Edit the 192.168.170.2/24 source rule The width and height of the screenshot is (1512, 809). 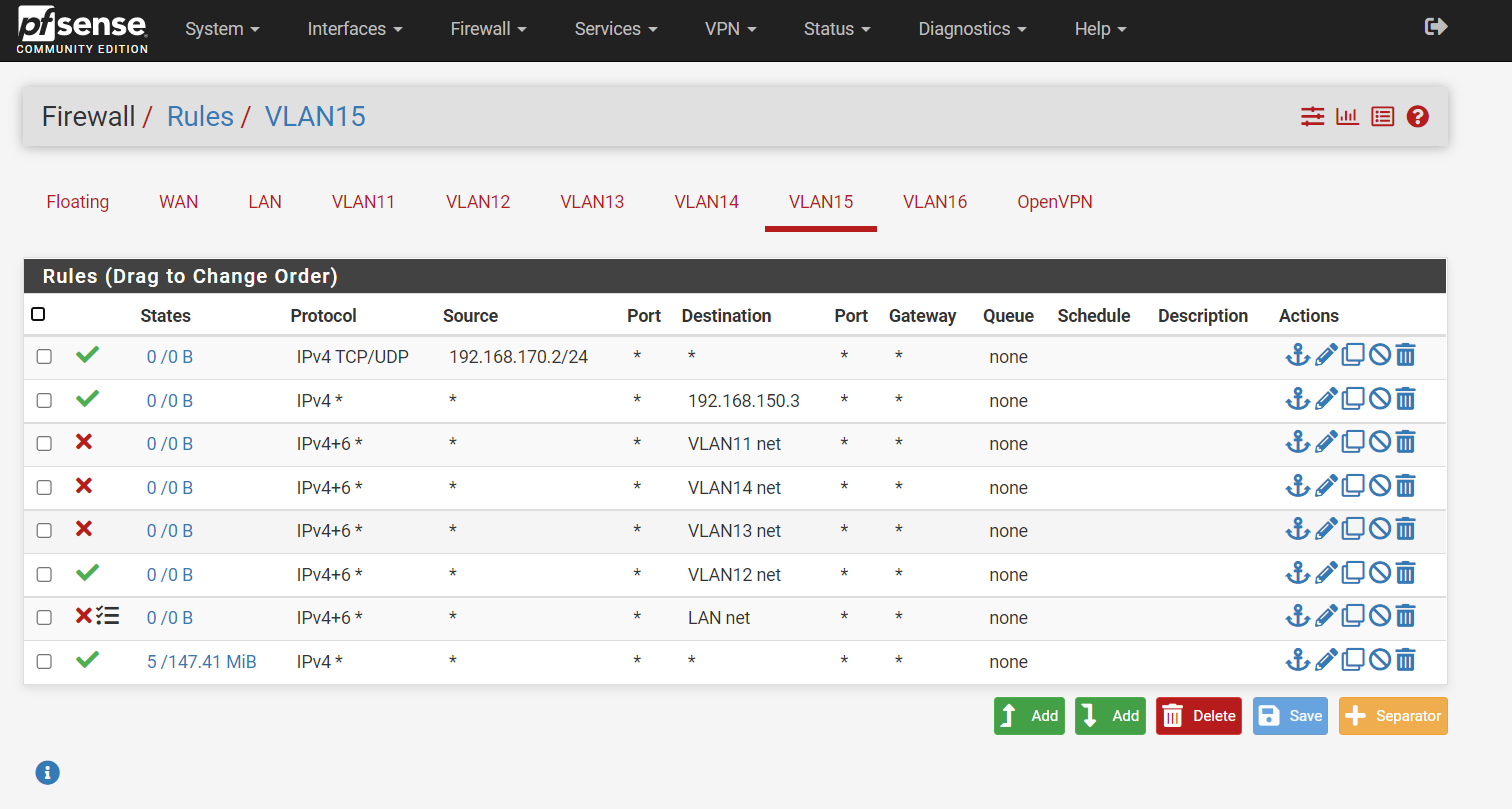(1326, 355)
